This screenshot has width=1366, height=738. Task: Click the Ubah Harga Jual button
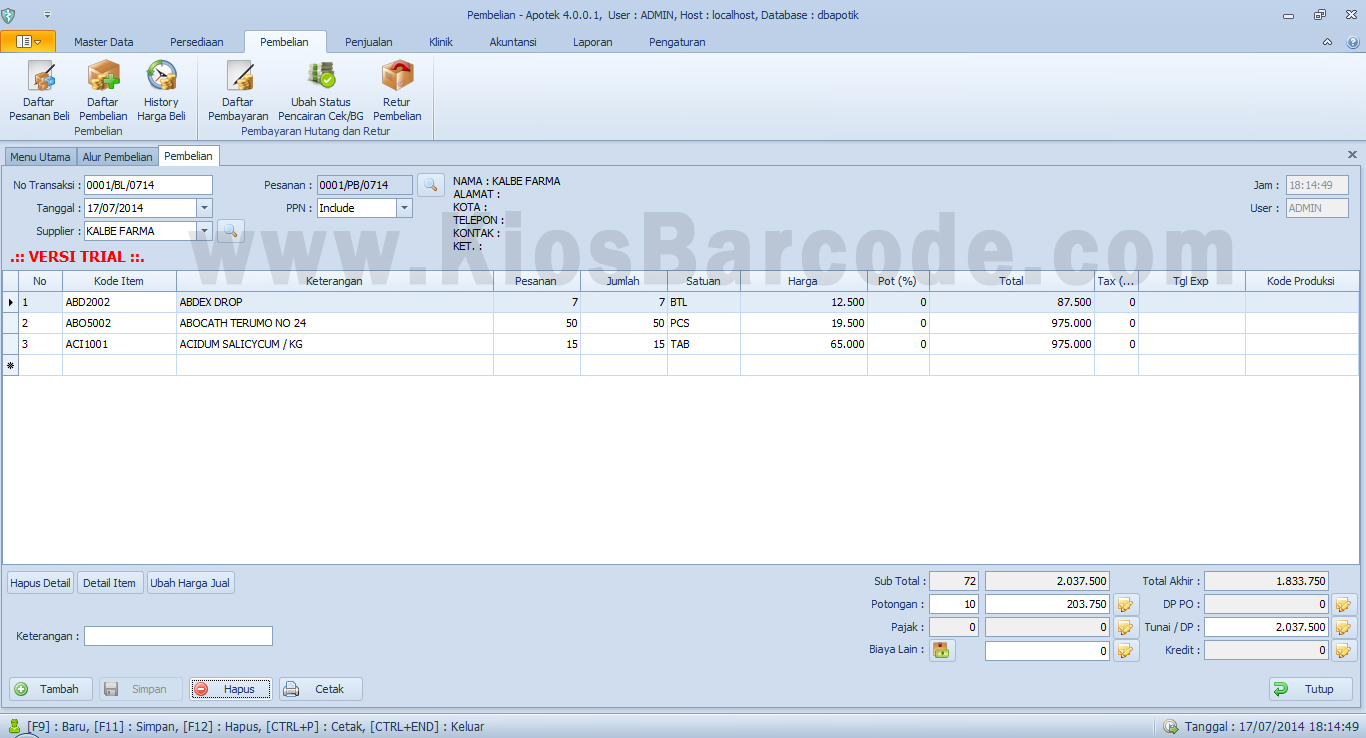190,583
